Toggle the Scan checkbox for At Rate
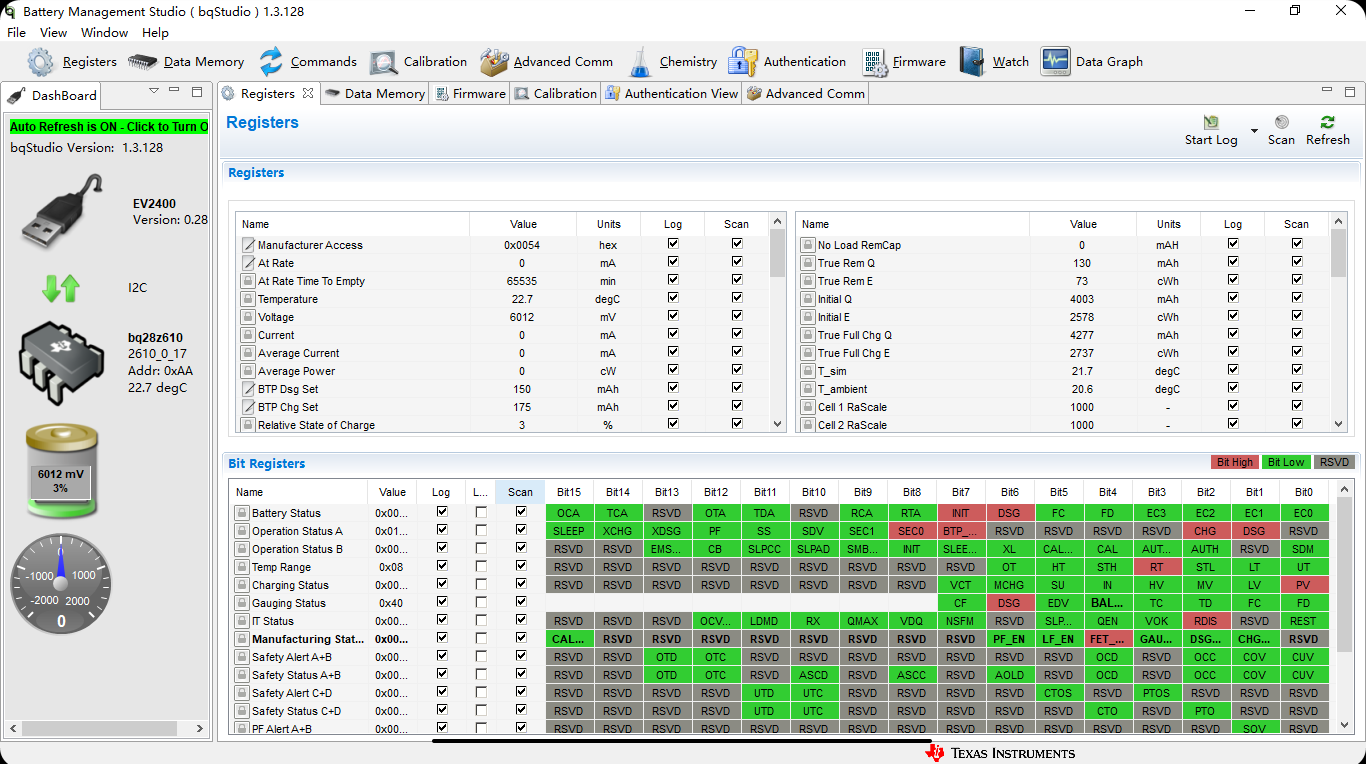The height and width of the screenshot is (764, 1366). click(737, 261)
